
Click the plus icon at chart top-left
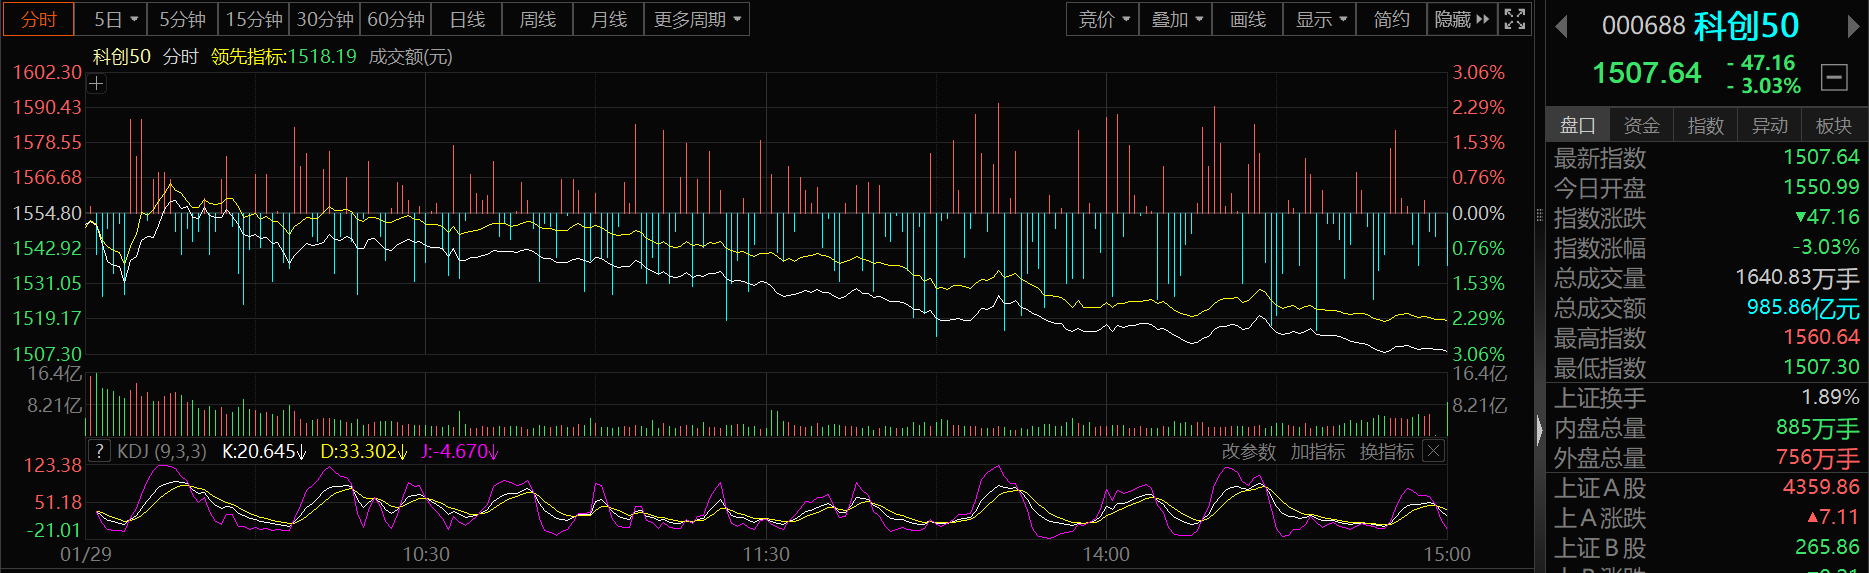96,84
